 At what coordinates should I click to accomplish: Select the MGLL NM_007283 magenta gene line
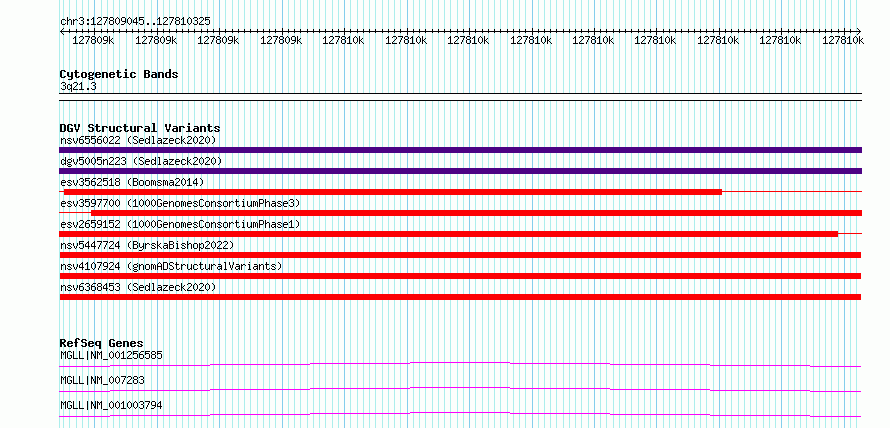tap(460, 389)
